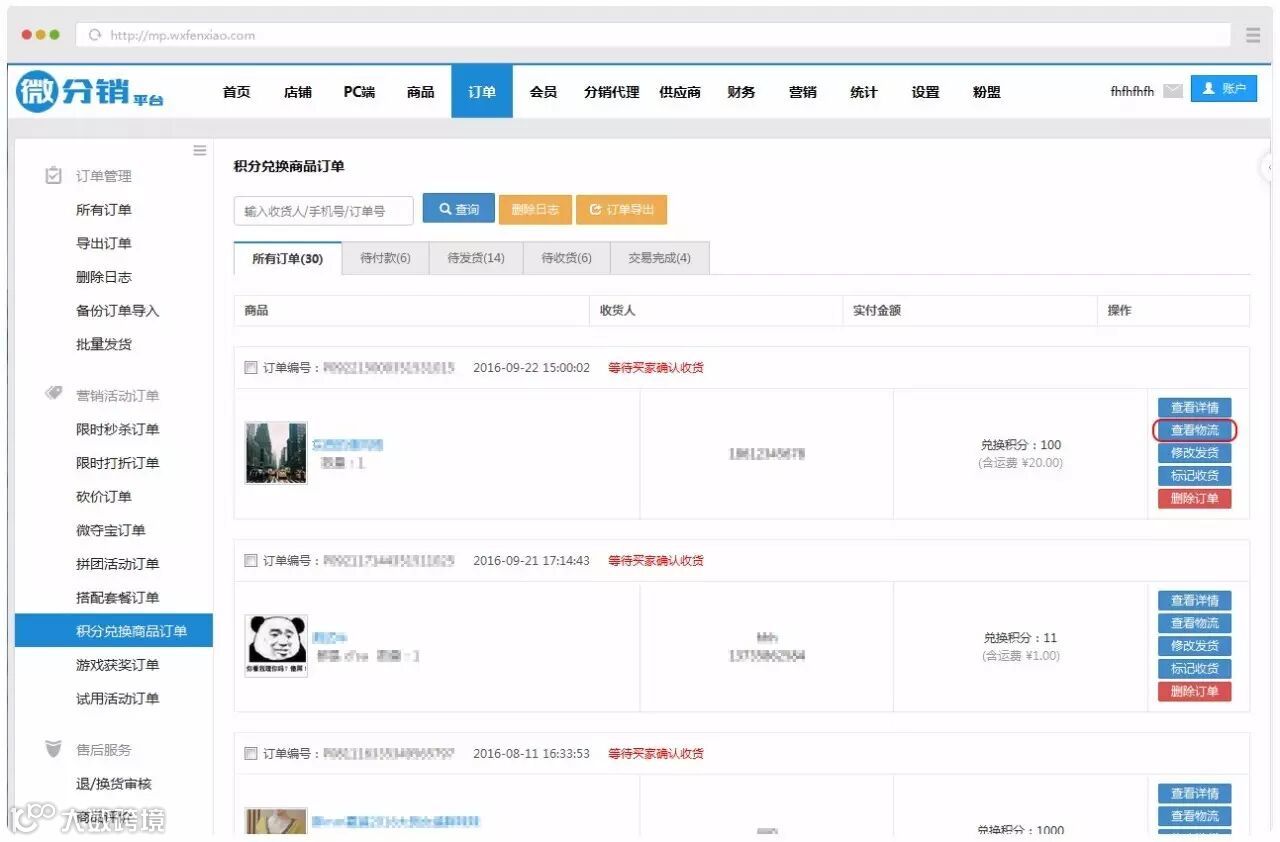Click the 订单管理 clipboard icon in sidebar

[x=54, y=175]
